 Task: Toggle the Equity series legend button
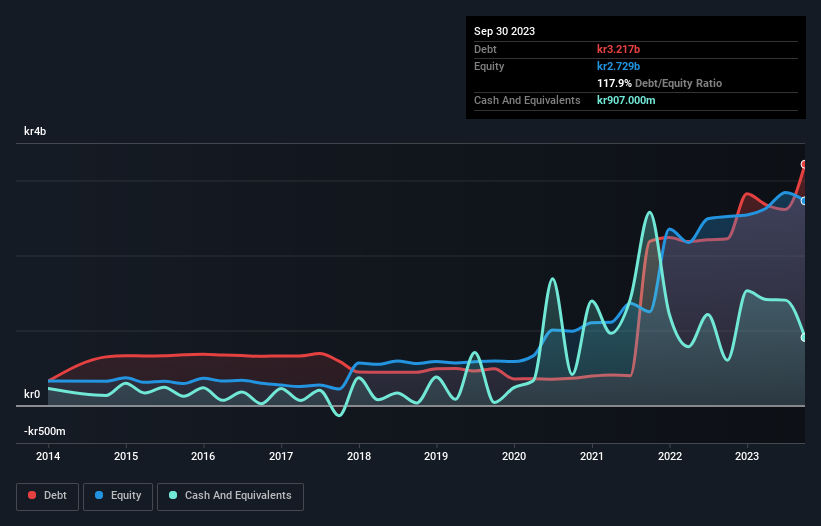click(x=118, y=496)
